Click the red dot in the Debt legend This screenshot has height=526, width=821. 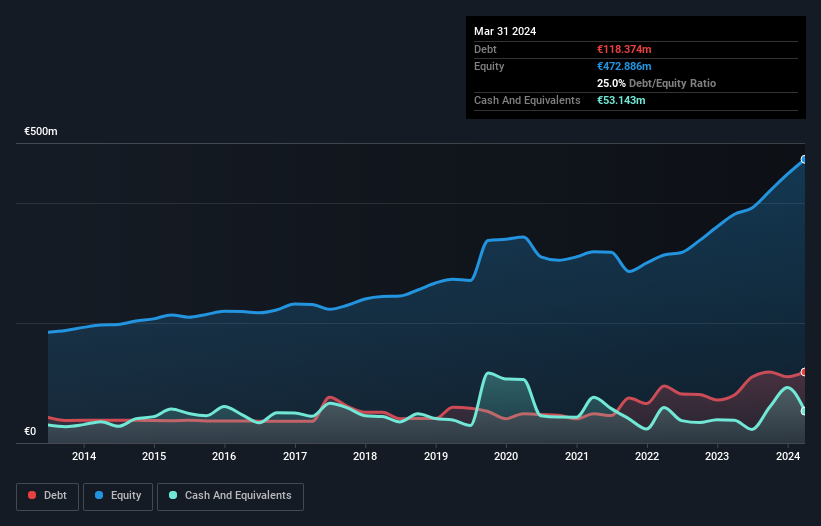(x=33, y=496)
